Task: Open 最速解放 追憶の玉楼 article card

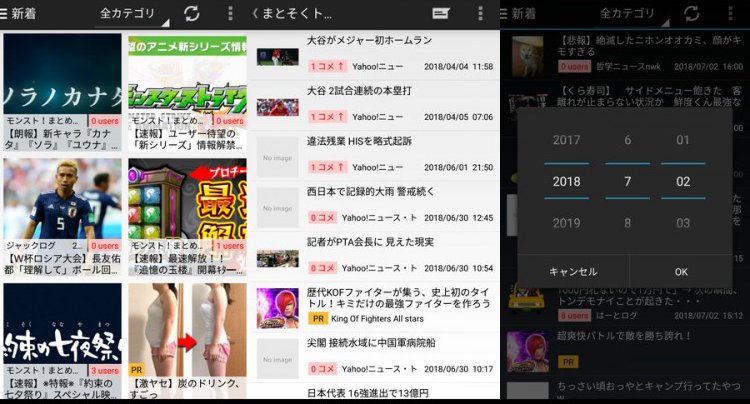Action: (x=188, y=217)
